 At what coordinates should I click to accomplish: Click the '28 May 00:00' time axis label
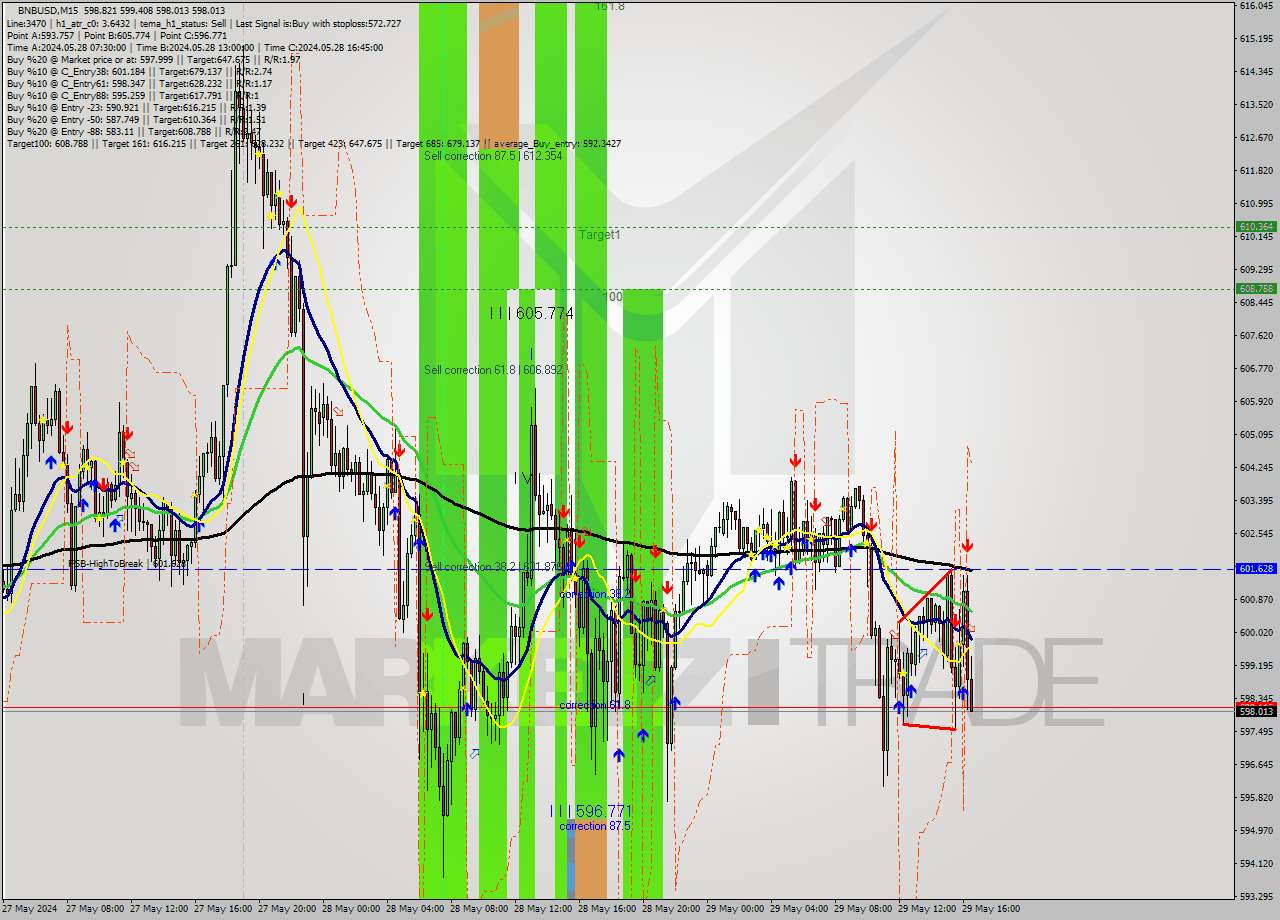click(x=351, y=909)
